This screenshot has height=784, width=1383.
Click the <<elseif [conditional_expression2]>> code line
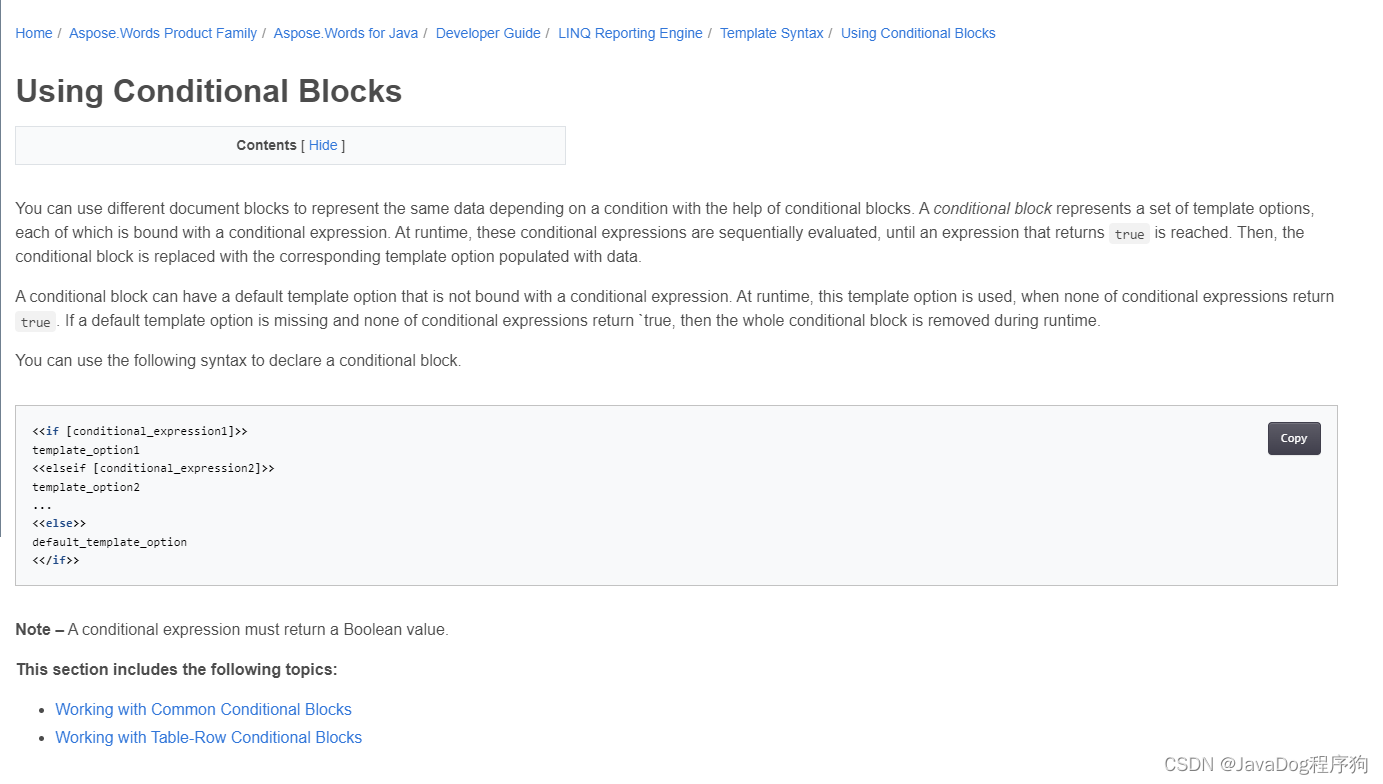pos(153,468)
